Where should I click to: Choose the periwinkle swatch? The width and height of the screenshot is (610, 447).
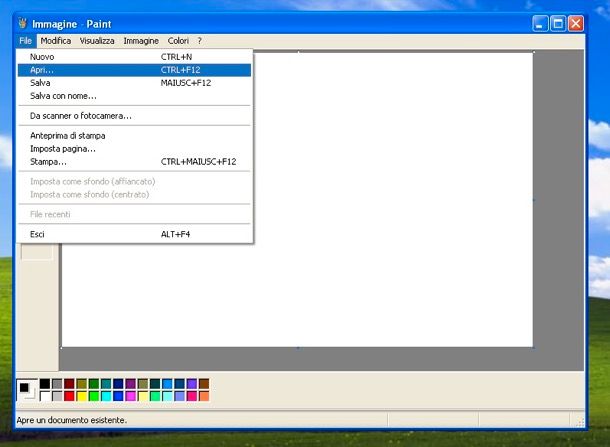(x=180, y=396)
